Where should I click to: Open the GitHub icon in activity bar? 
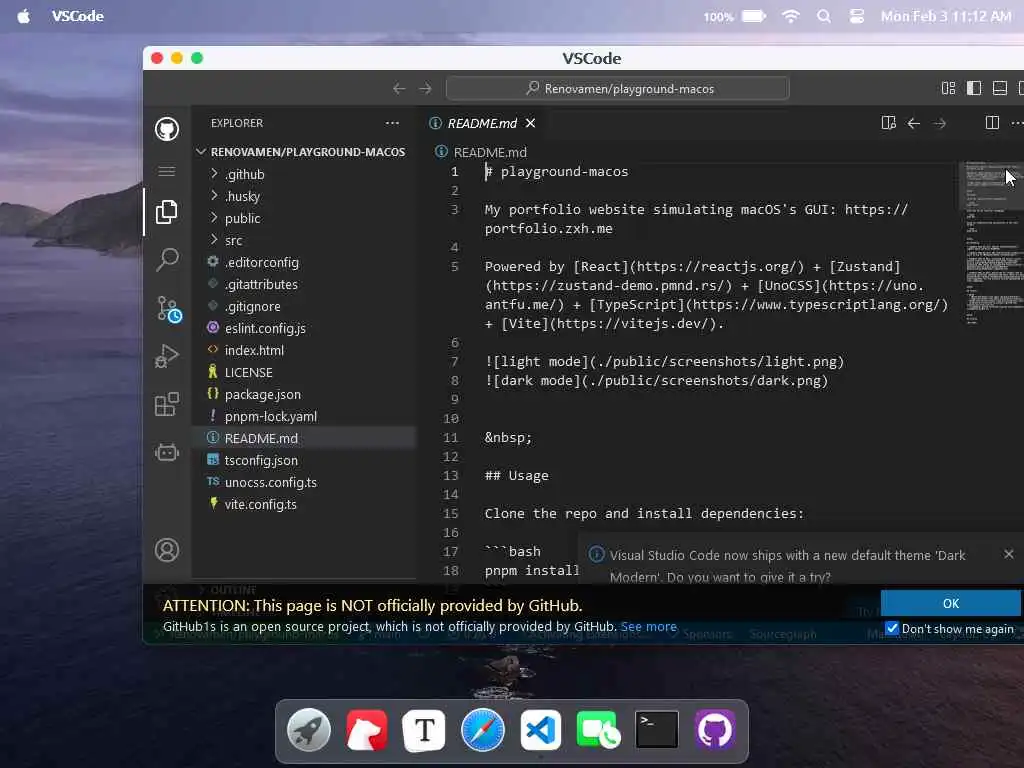(167, 129)
